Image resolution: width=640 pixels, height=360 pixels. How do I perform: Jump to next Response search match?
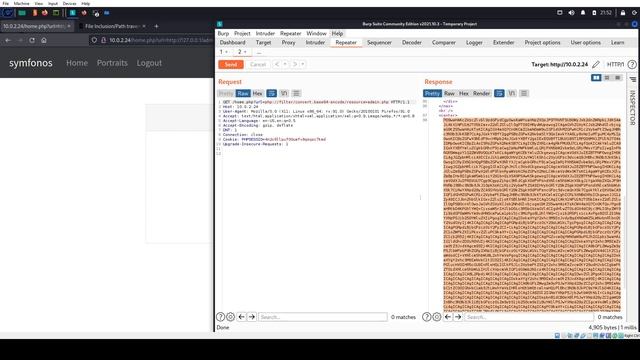pyautogui.click(x=458, y=317)
